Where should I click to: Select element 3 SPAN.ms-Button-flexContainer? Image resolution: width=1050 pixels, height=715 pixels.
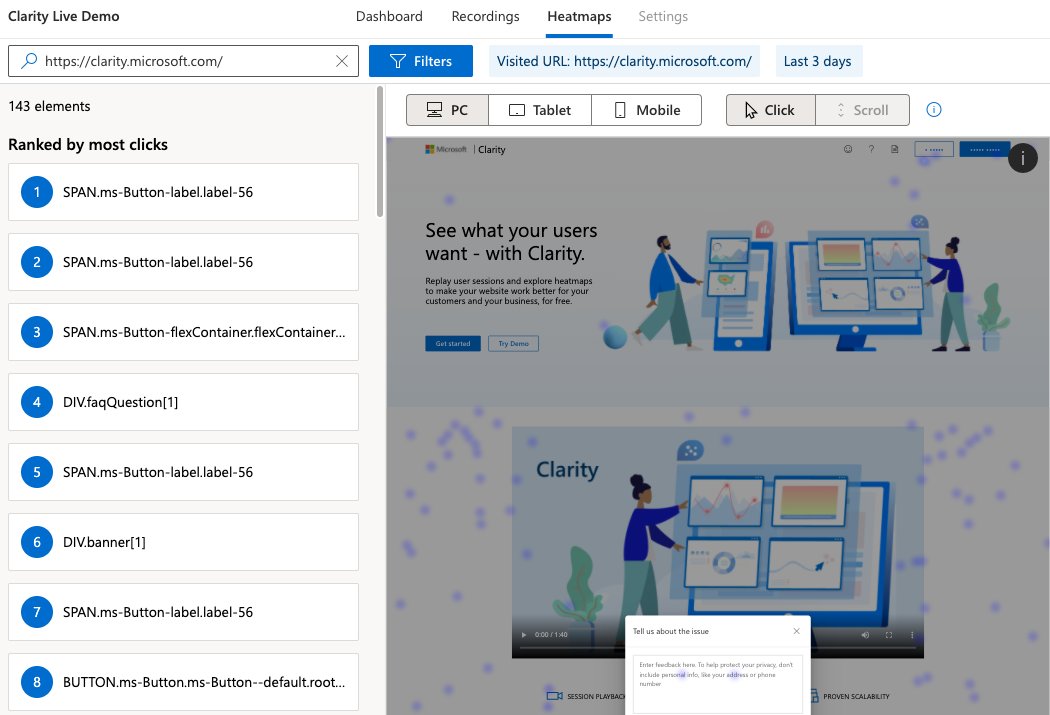coord(183,332)
